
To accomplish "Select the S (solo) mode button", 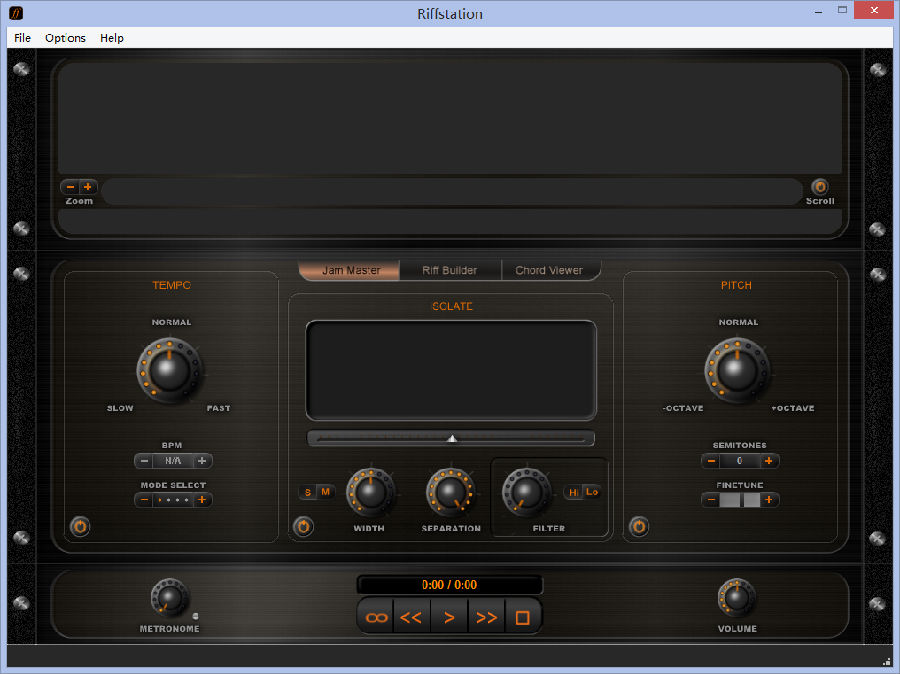I will click(308, 492).
